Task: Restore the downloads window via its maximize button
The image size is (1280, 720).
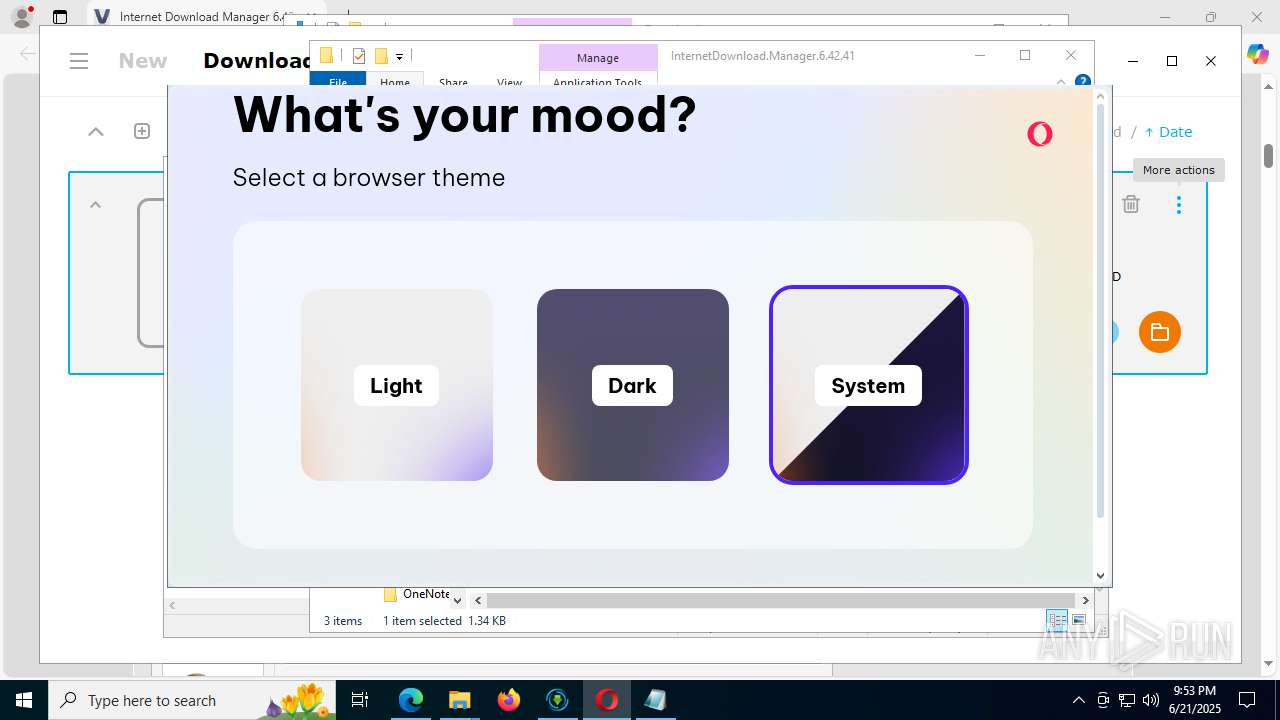Action: coord(1172,61)
